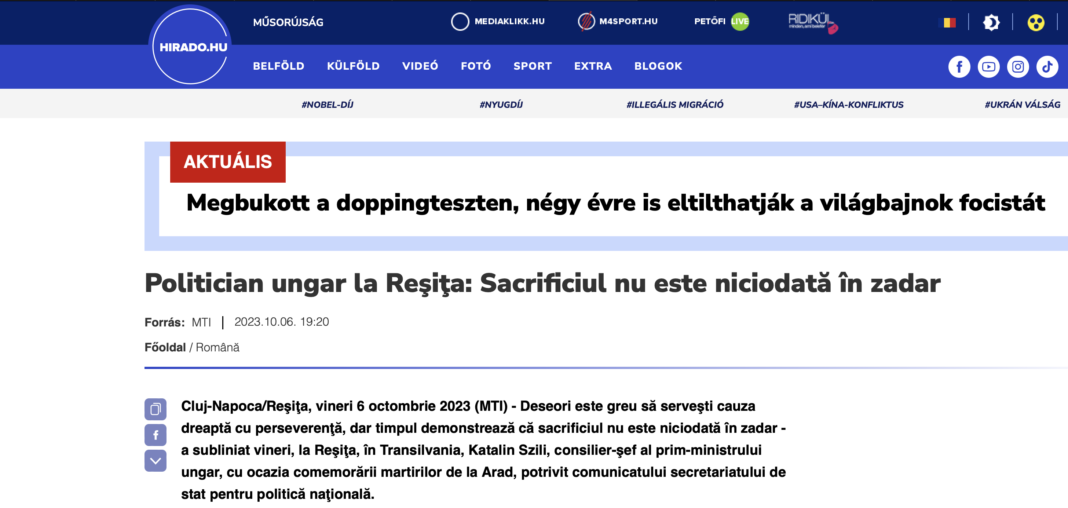Open the Ridikül site logo
This screenshot has width=1068, height=508.
(x=813, y=23)
